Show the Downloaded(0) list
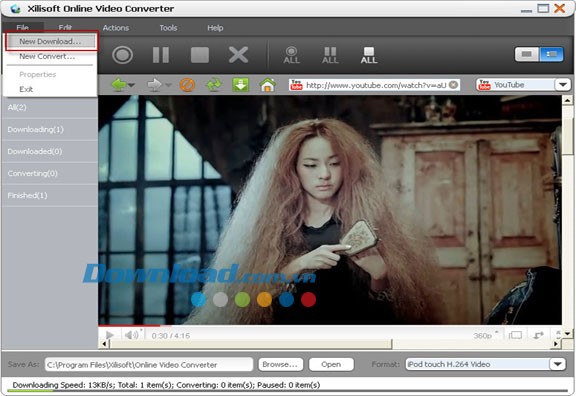 pos(50,151)
